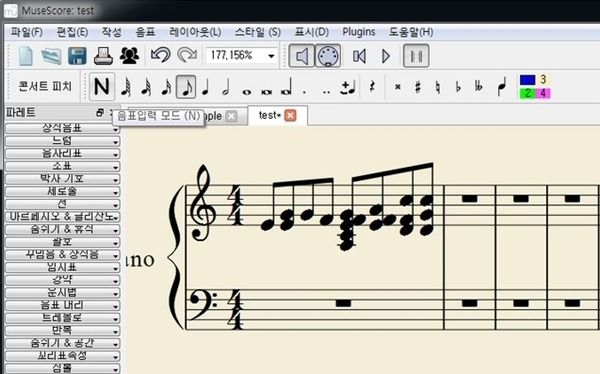Open the 레이아웃(L) menu

pyautogui.click(x=195, y=32)
